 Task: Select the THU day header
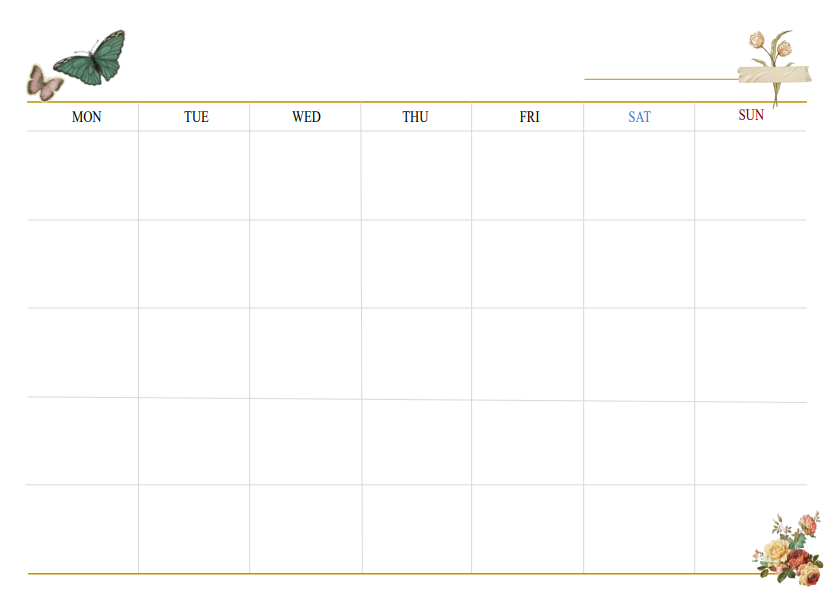(415, 117)
